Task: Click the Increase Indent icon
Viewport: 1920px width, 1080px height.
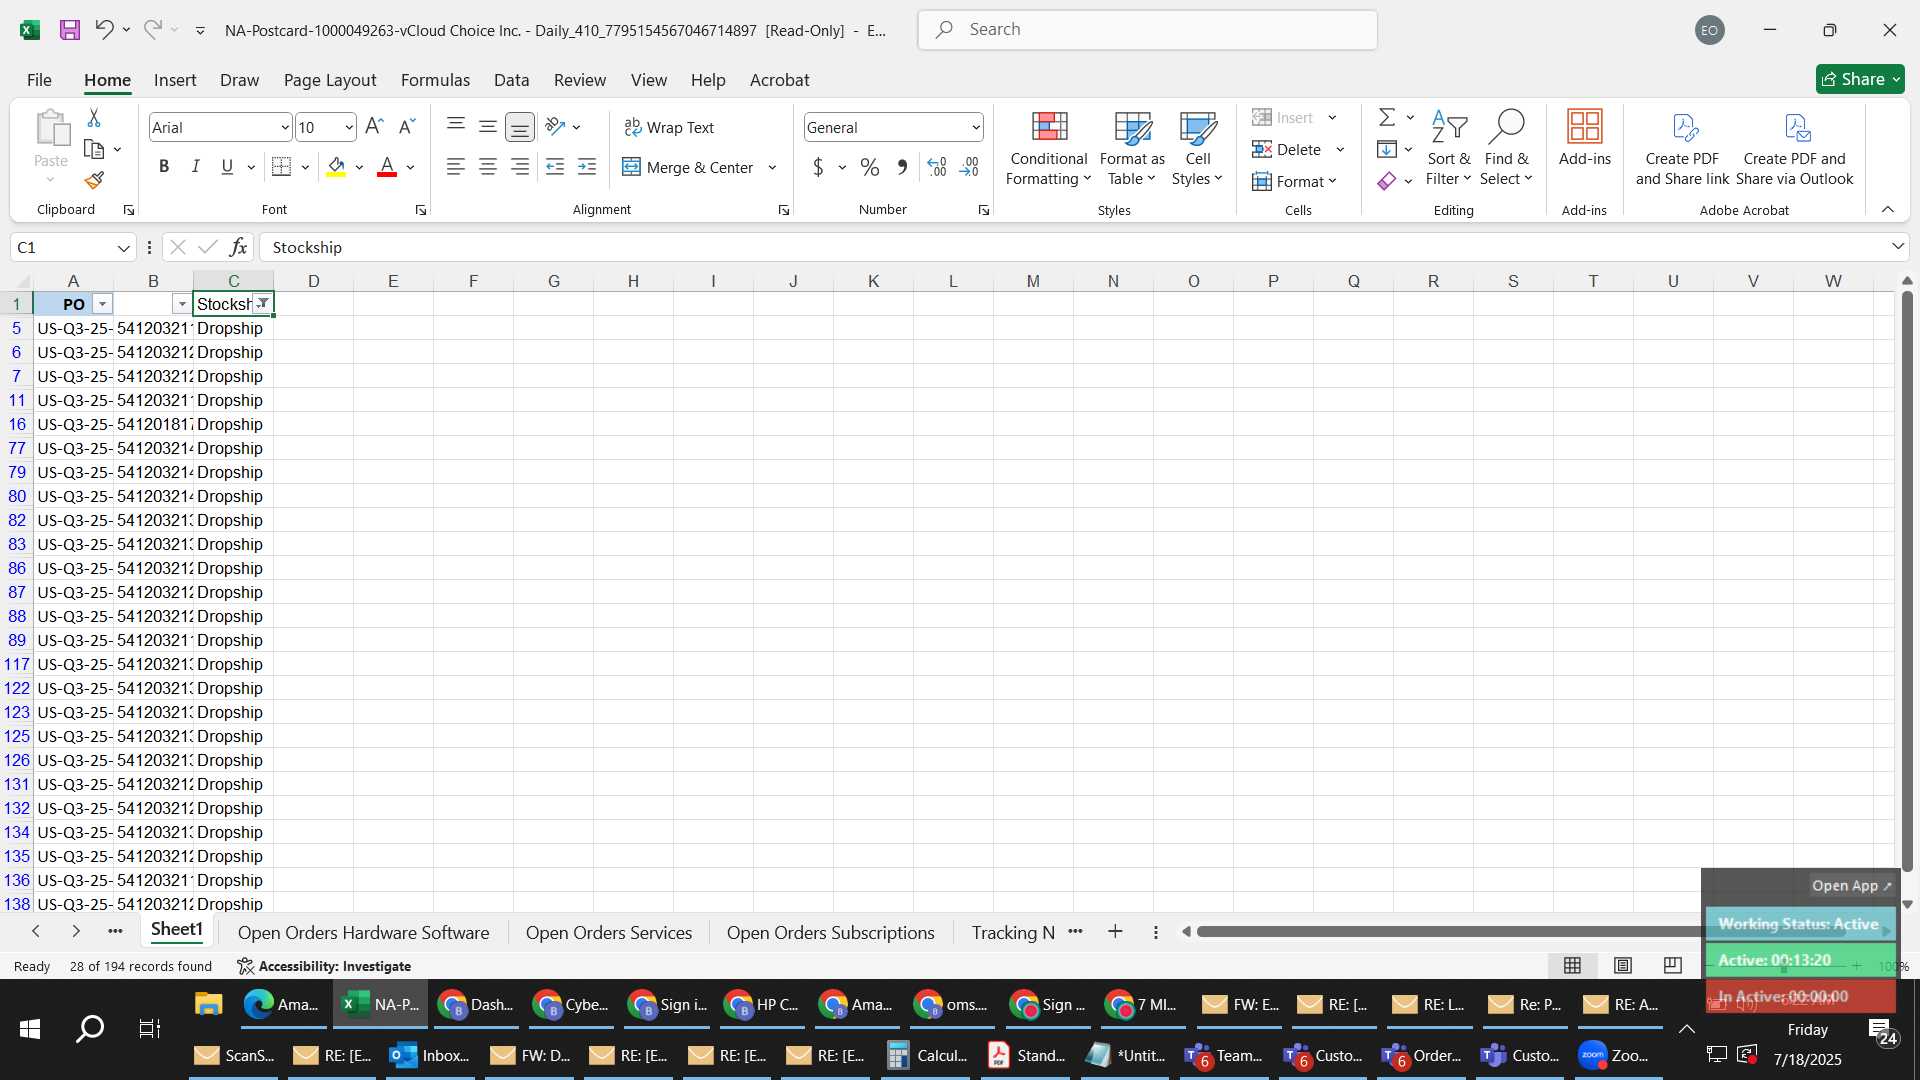Action: 587,167
